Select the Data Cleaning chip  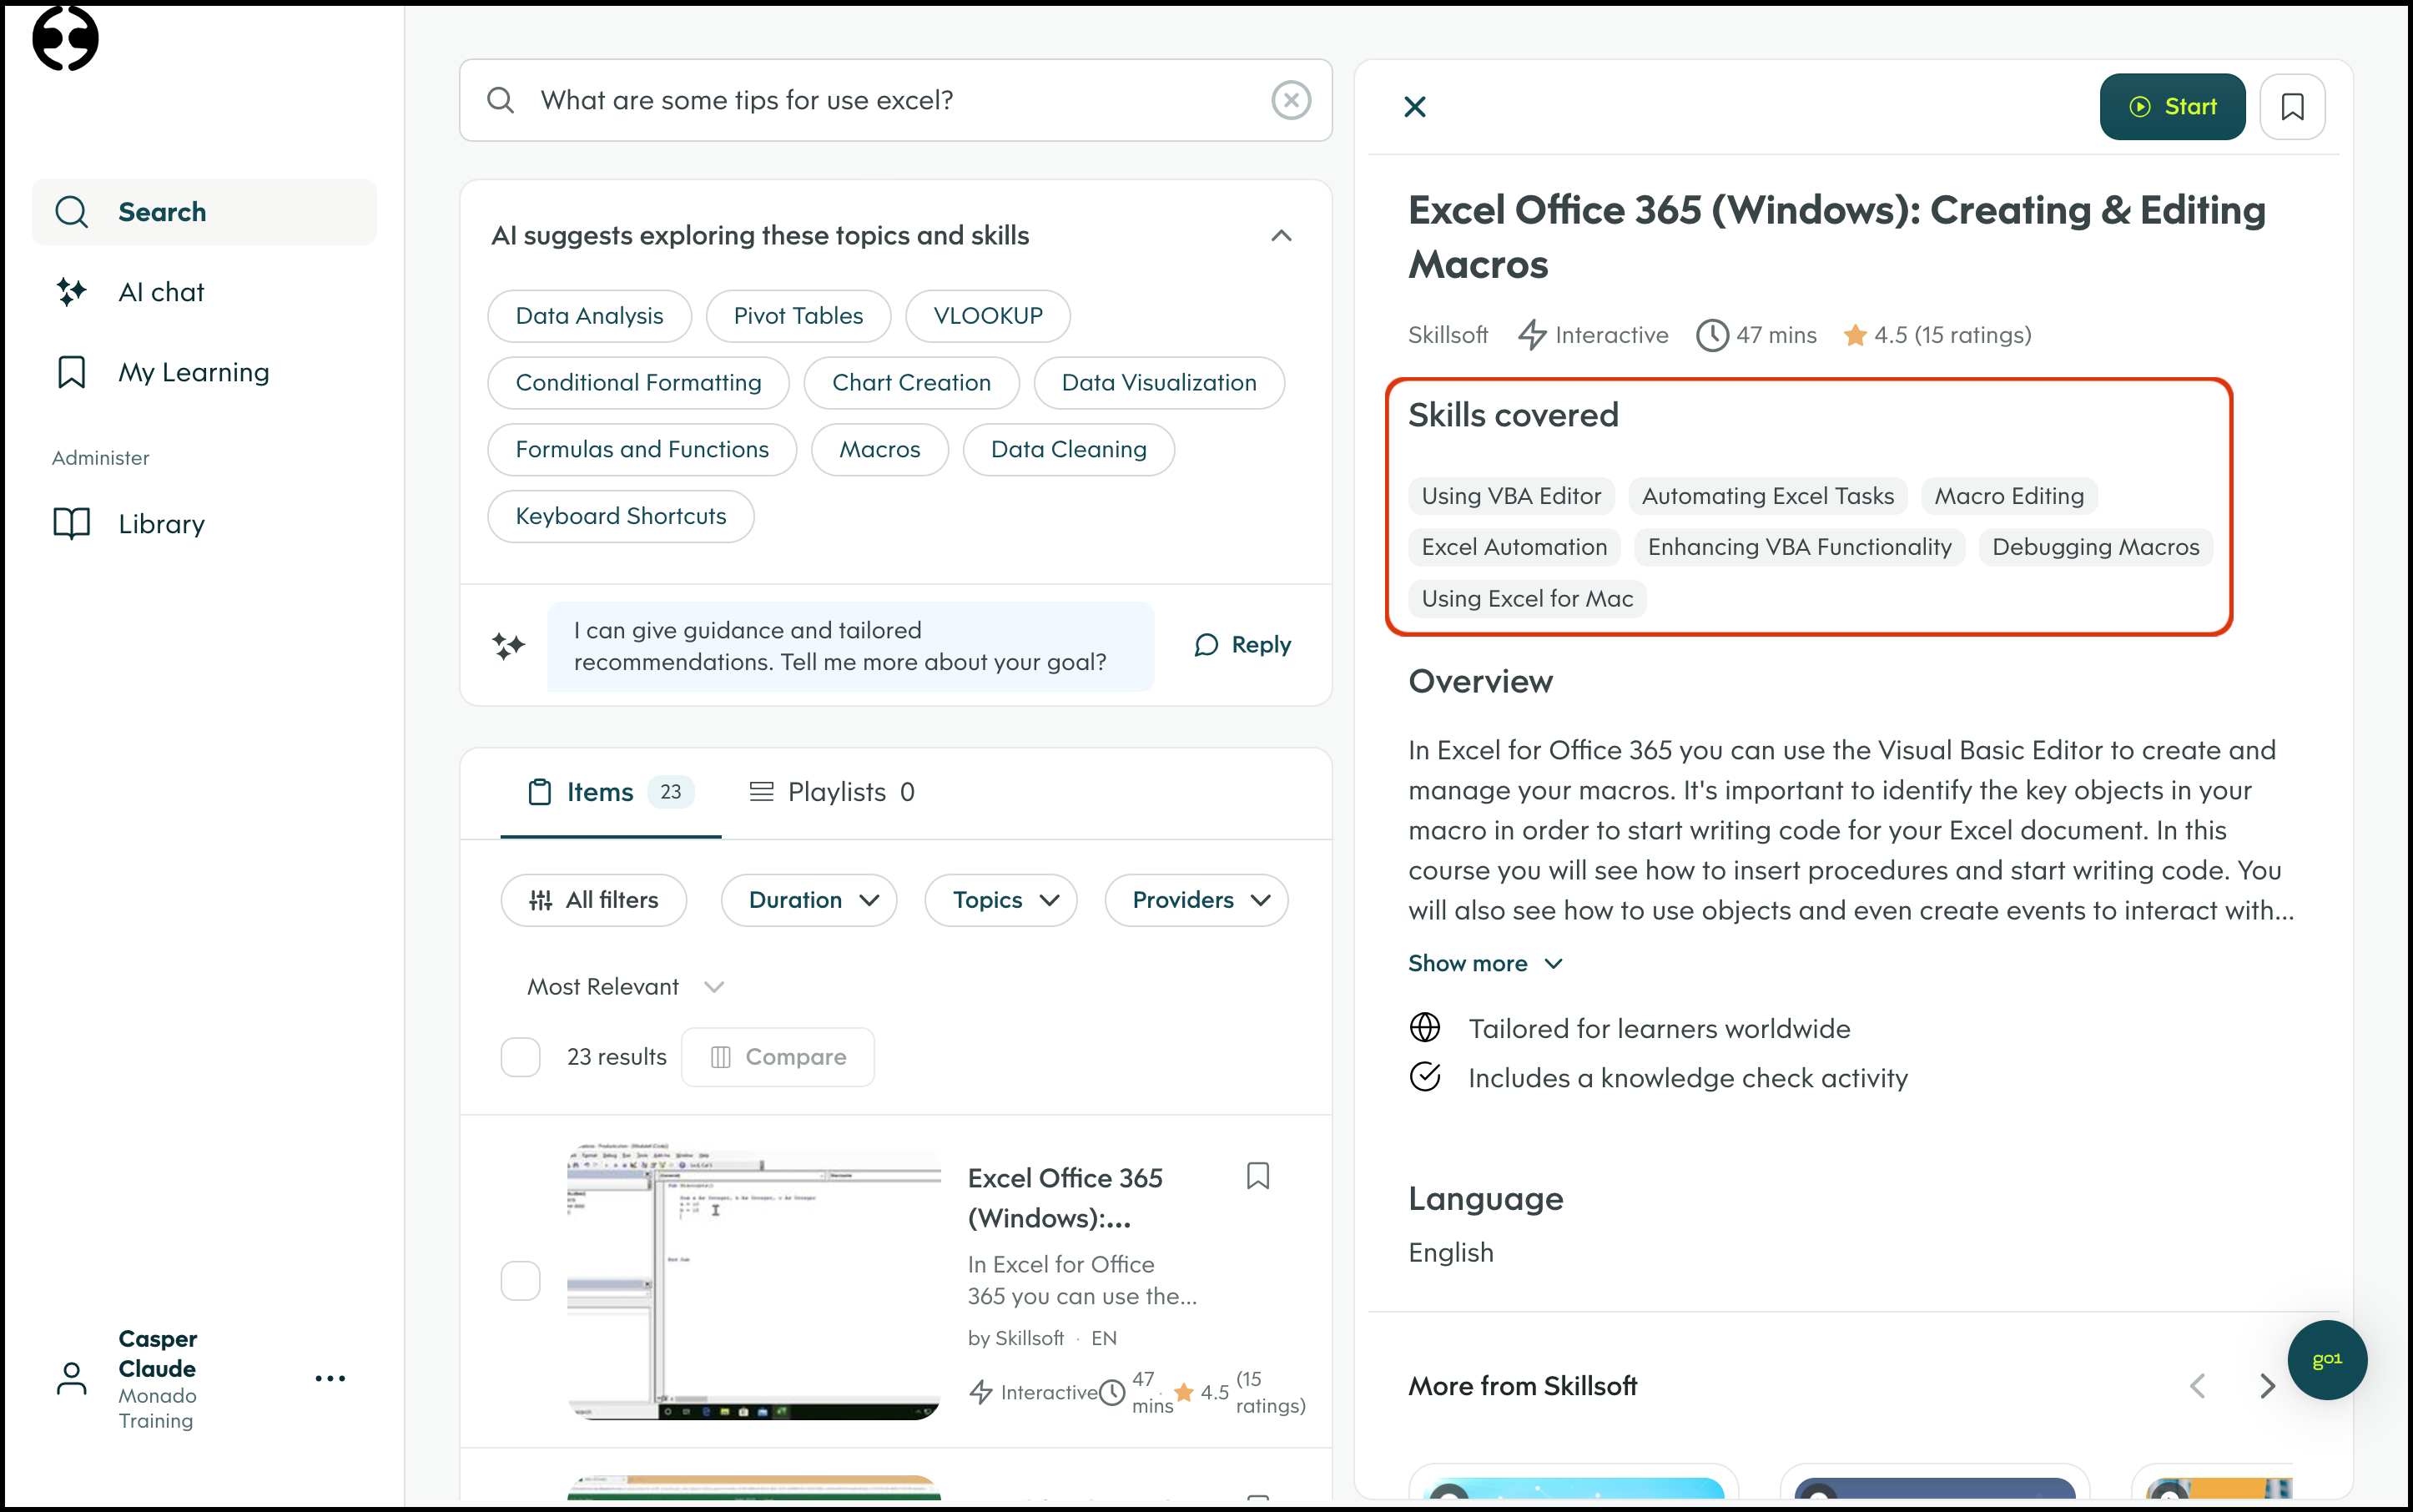(1069, 450)
